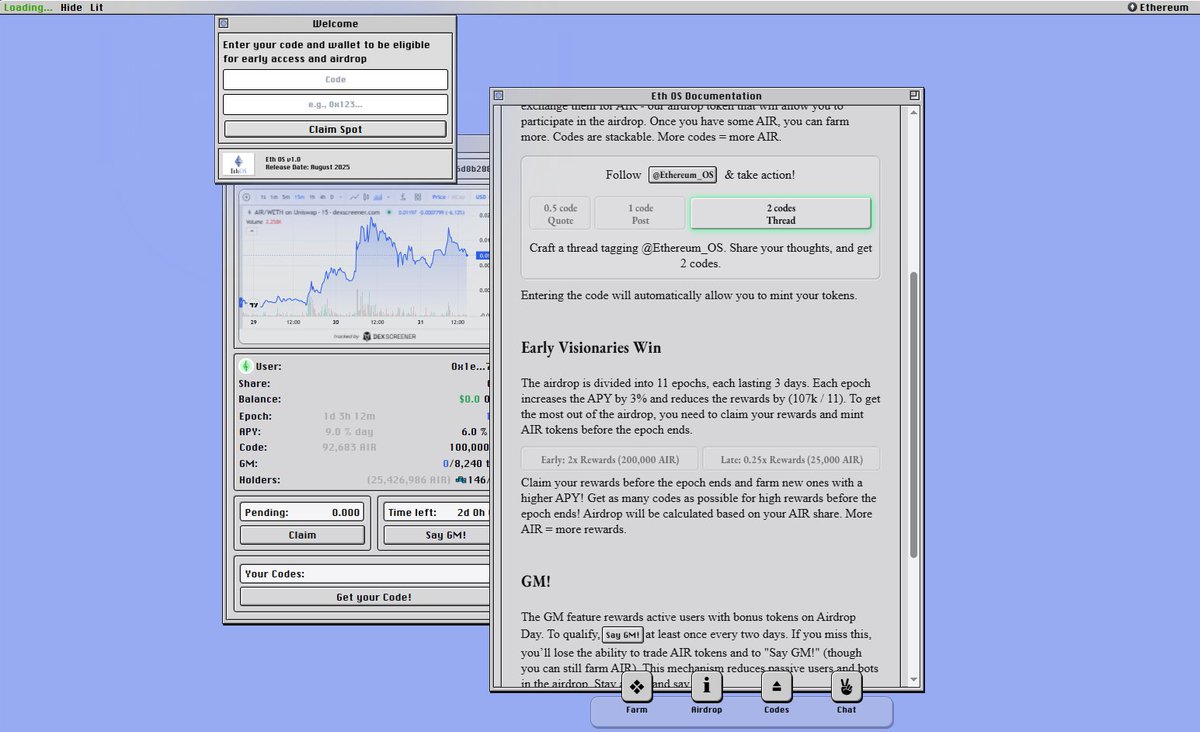This screenshot has width=1200, height=732.
Task: Click documentation scrollbar up arrow
Action: coord(913,114)
